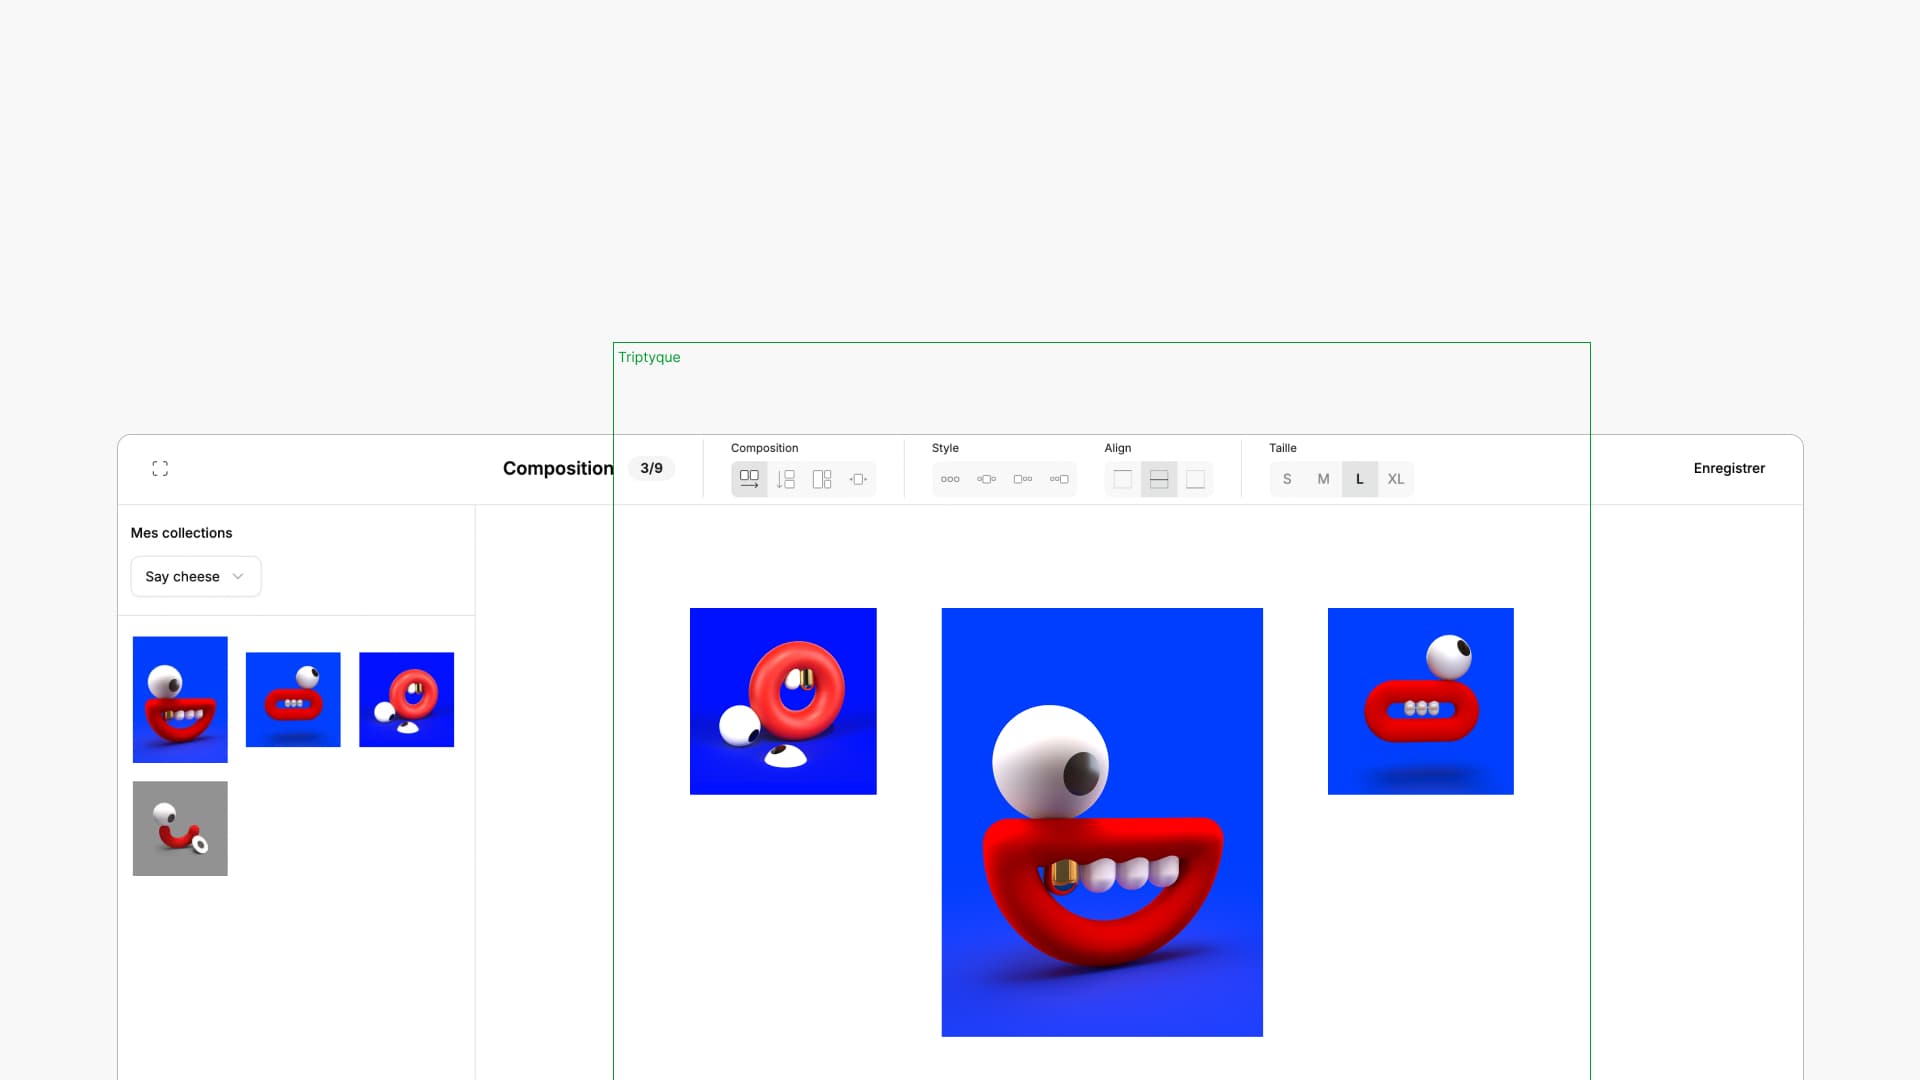This screenshot has width=1920, height=1080.
Task: Choose size XL under Taille
Action: [1396, 479]
